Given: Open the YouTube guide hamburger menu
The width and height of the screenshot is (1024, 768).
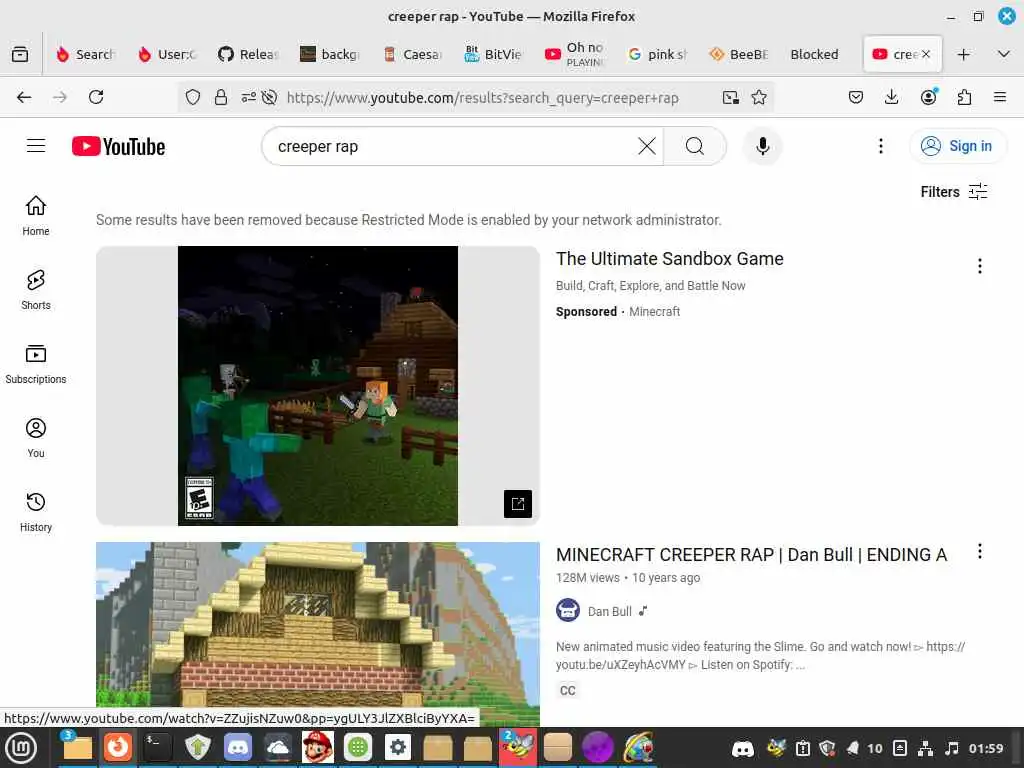Looking at the screenshot, I should tap(36, 146).
